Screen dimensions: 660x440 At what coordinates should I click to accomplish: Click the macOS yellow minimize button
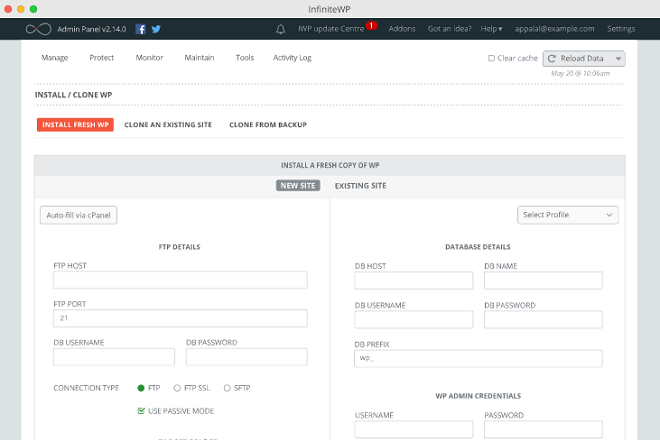[21, 9]
